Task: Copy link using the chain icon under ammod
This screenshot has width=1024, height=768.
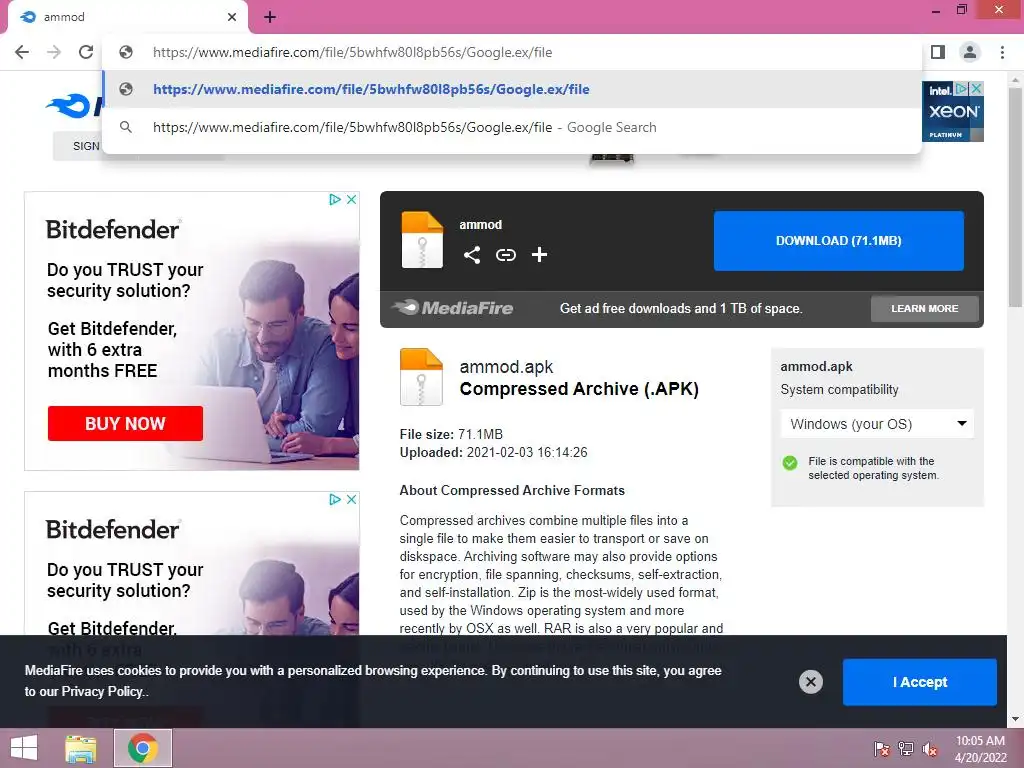Action: coord(505,255)
